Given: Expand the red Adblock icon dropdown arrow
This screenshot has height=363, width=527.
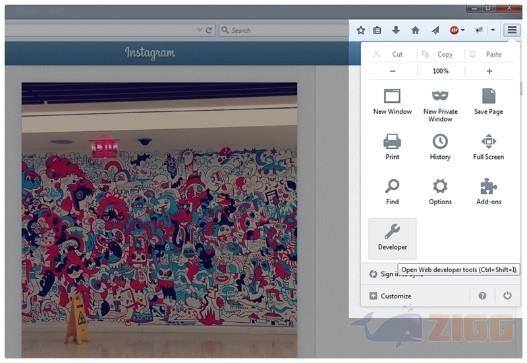Looking at the screenshot, I should [463, 30].
